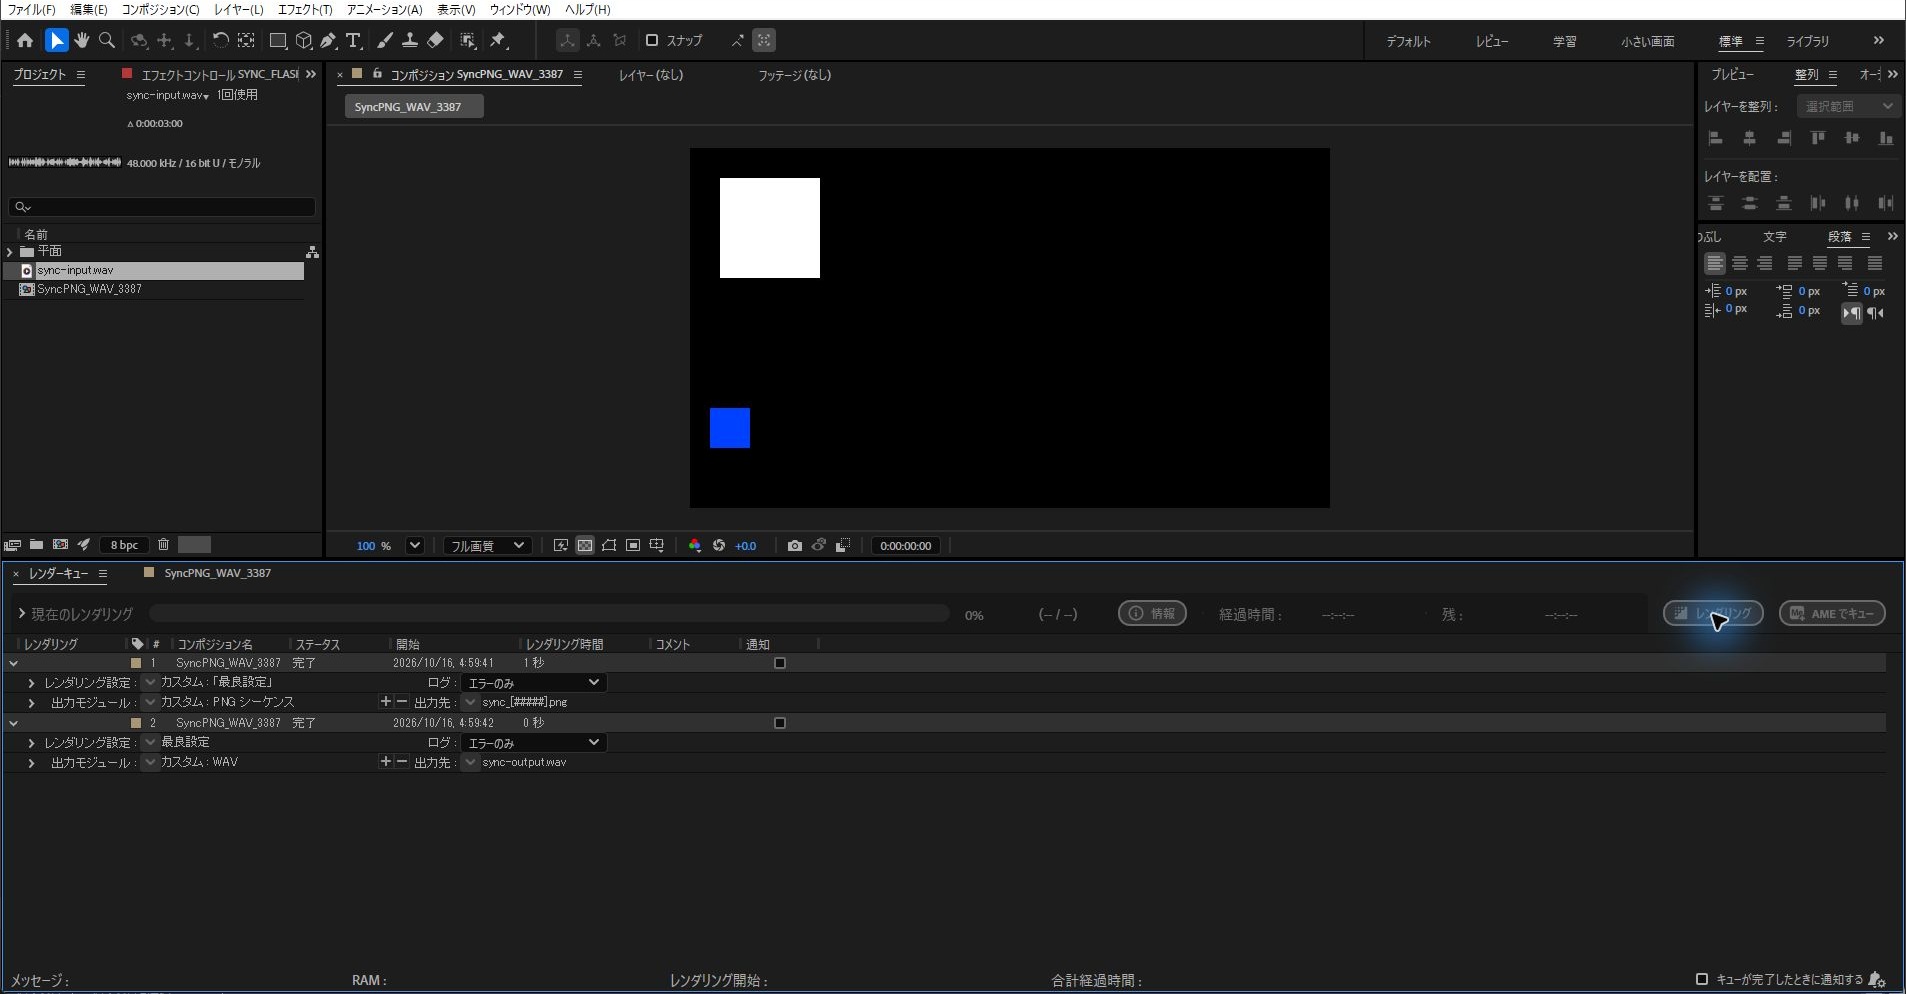Toggle transparency grid in viewer

(x=585, y=546)
